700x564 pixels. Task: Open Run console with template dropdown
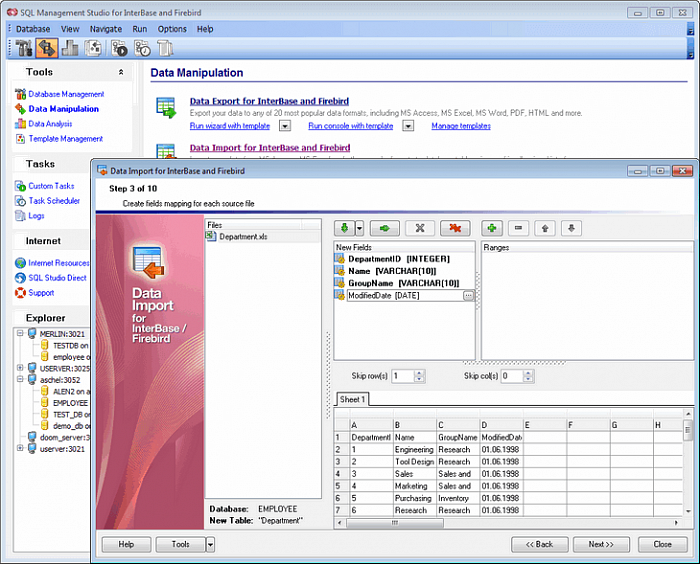408,126
